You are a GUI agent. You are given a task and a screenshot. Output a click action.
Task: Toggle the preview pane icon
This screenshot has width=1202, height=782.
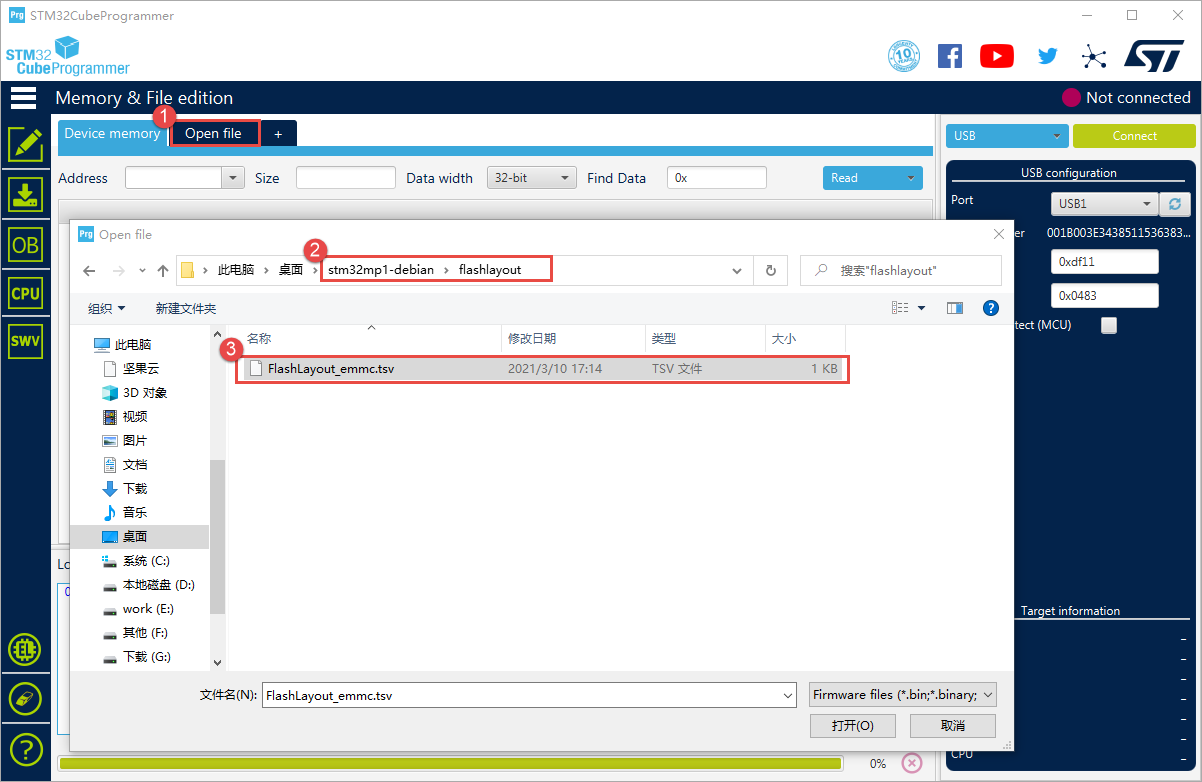955,308
